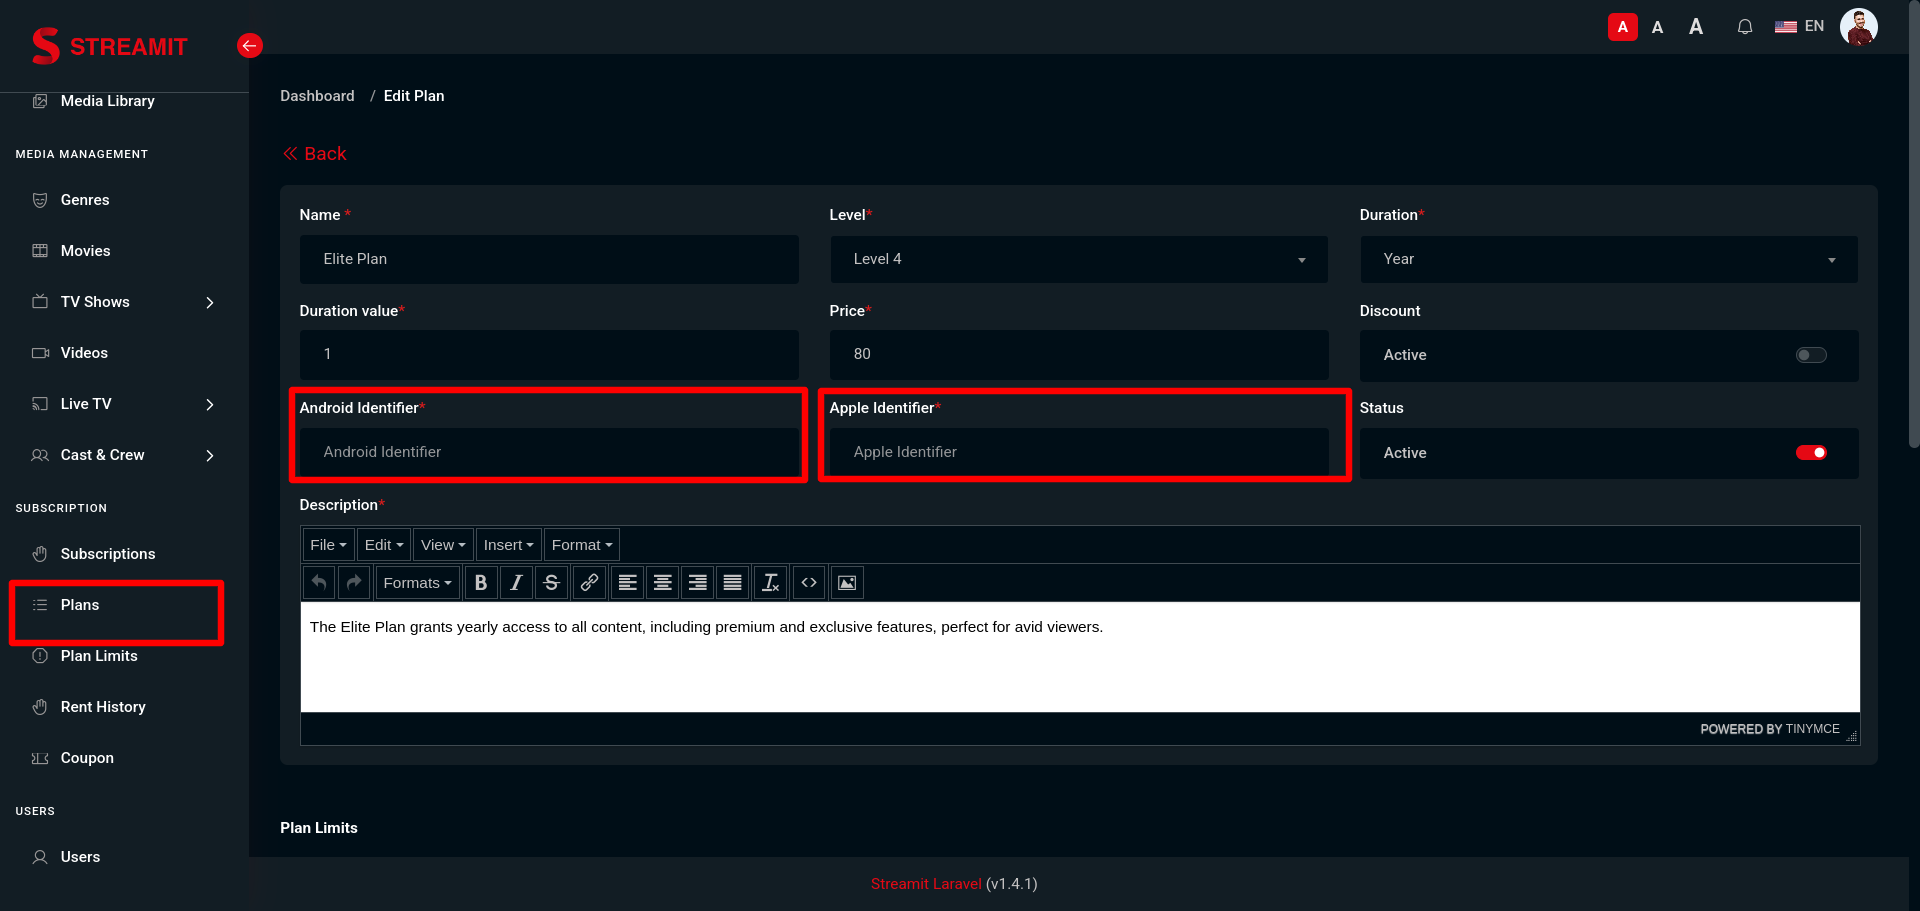Enable the Discount Active toggle
Image resolution: width=1920 pixels, height=911 pixels.
(1811, 355)
